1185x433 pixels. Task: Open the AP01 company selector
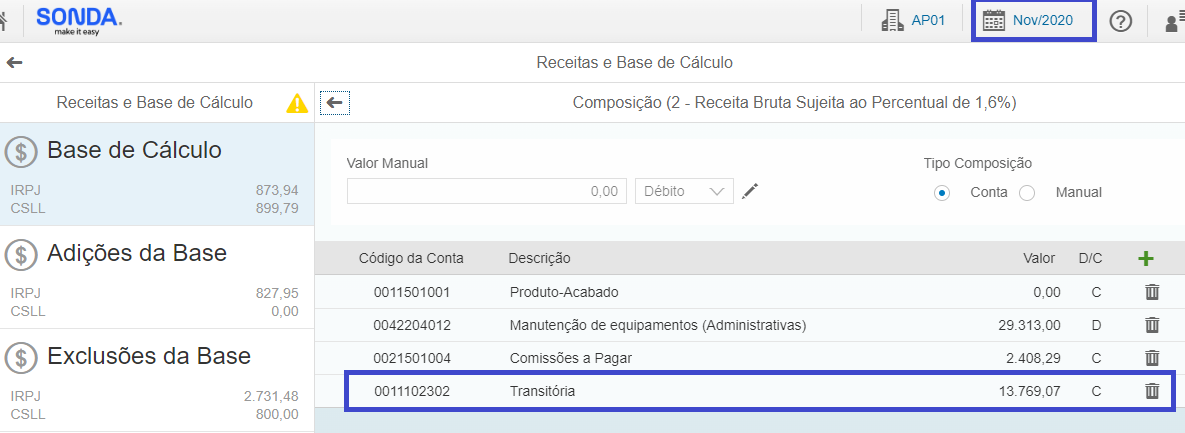coord(913,20)
